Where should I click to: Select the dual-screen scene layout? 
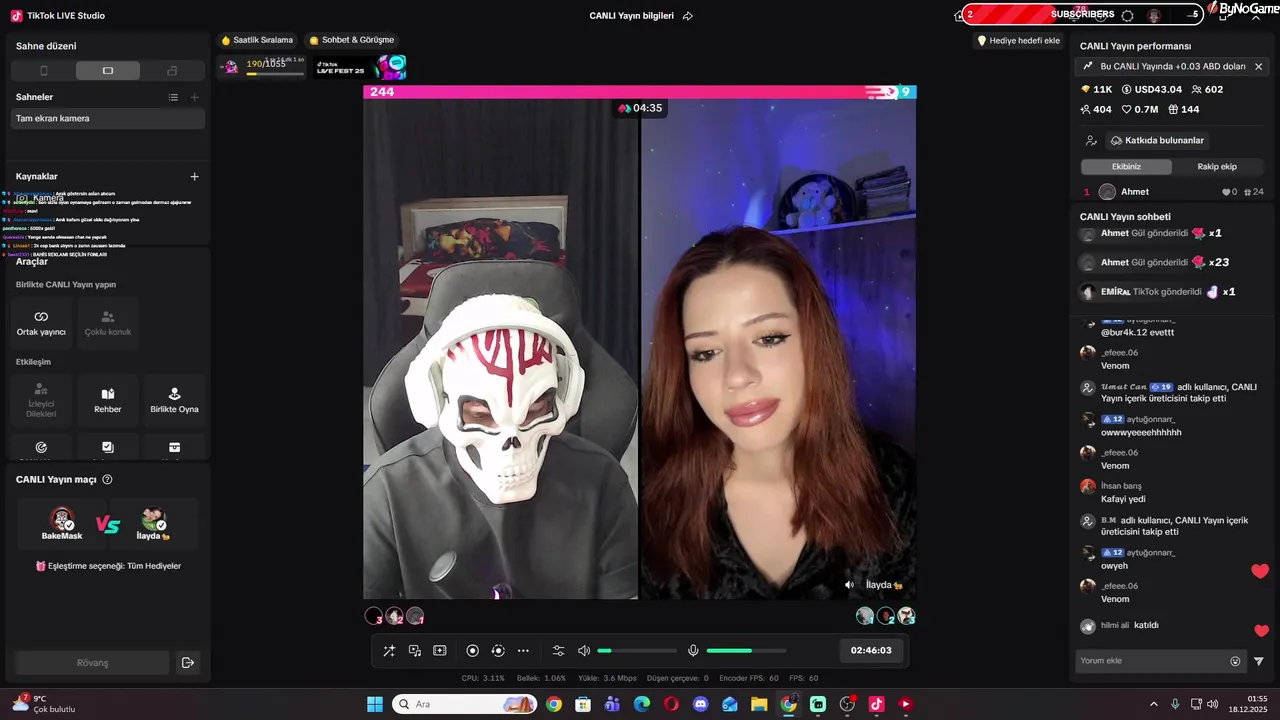point(172,71)
